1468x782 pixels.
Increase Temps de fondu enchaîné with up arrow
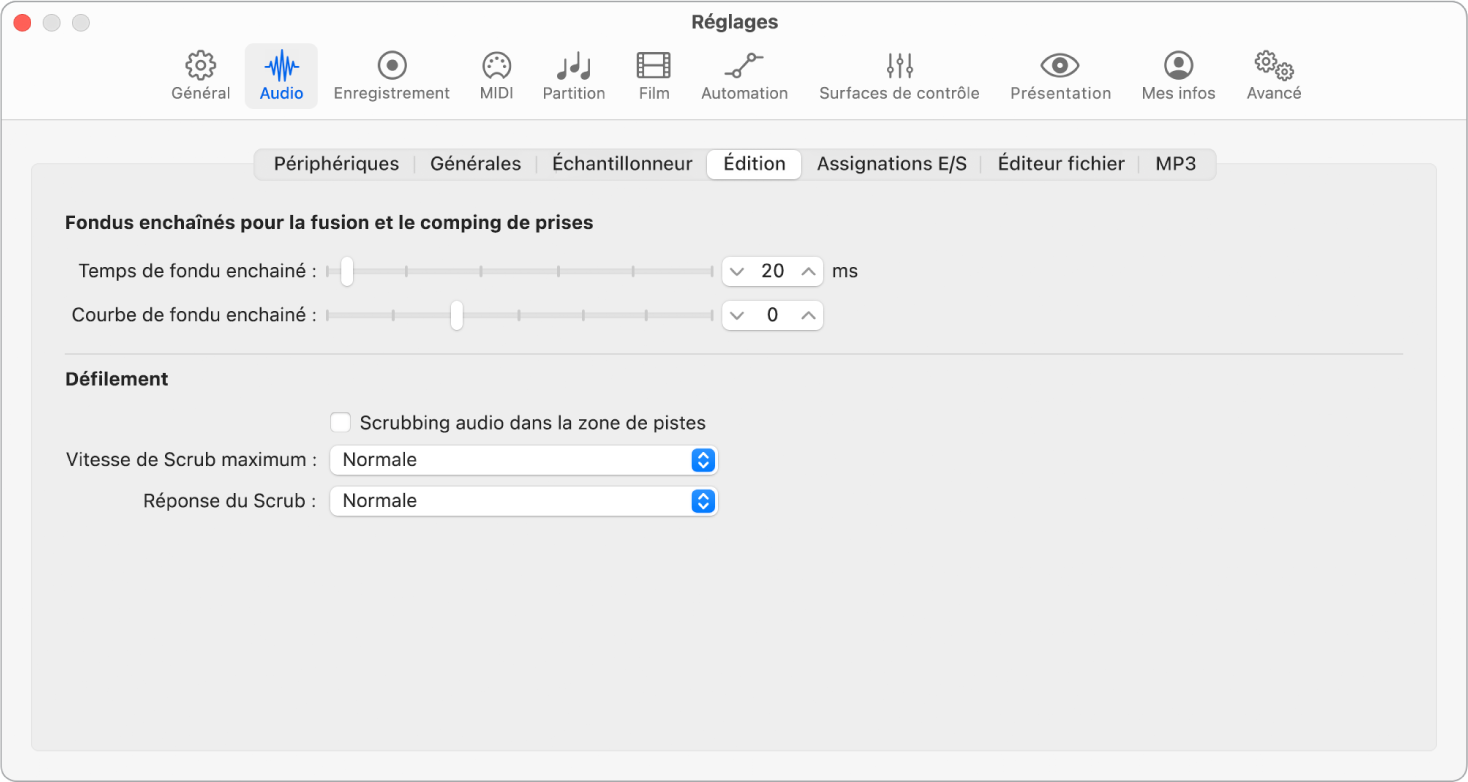coord(808,271)
